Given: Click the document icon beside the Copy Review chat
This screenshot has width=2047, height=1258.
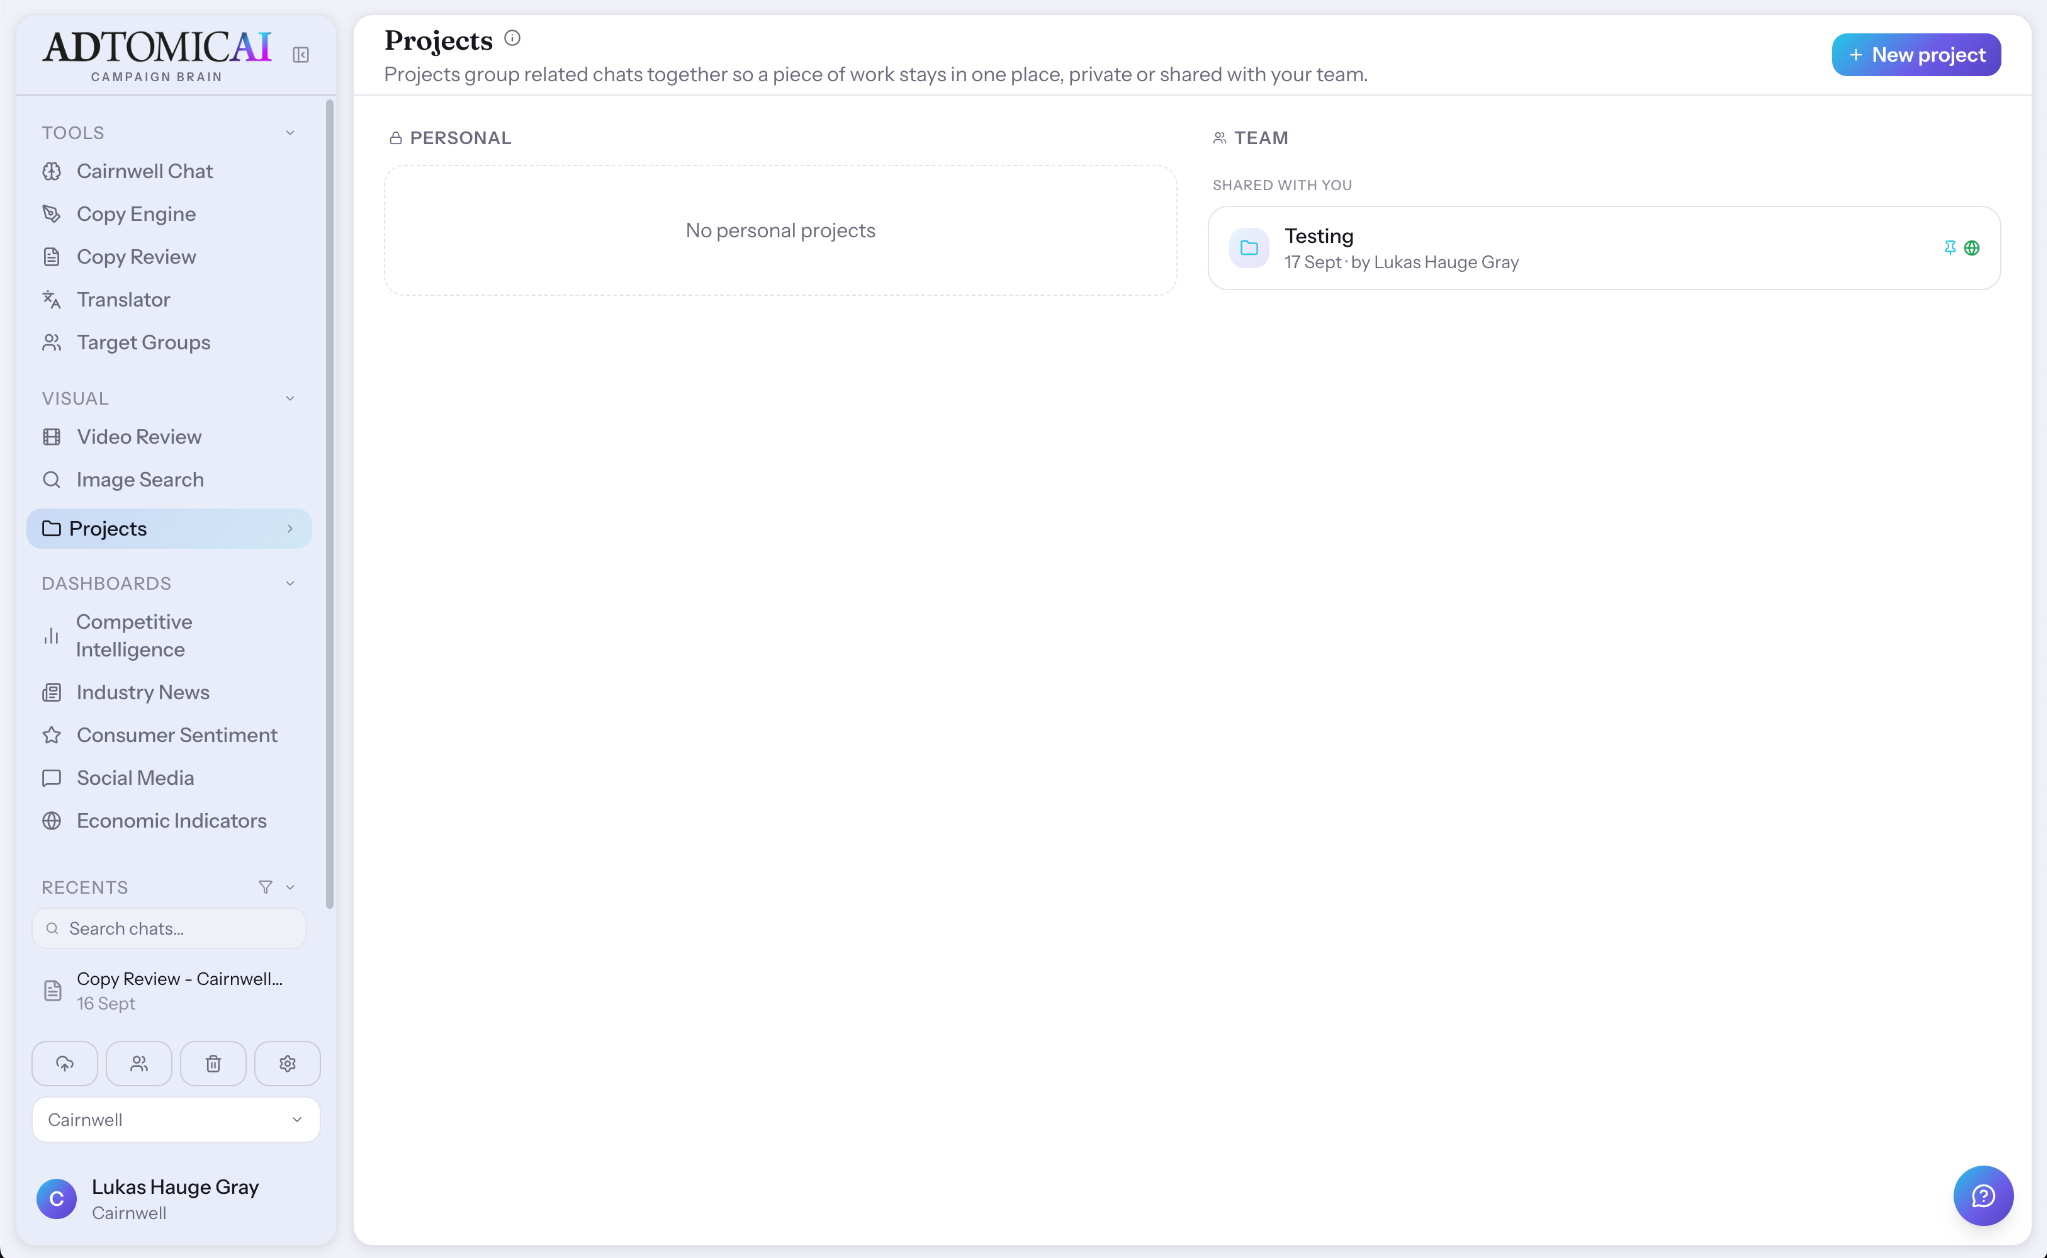Looking at the screenshot, I should tap(53, 991).
